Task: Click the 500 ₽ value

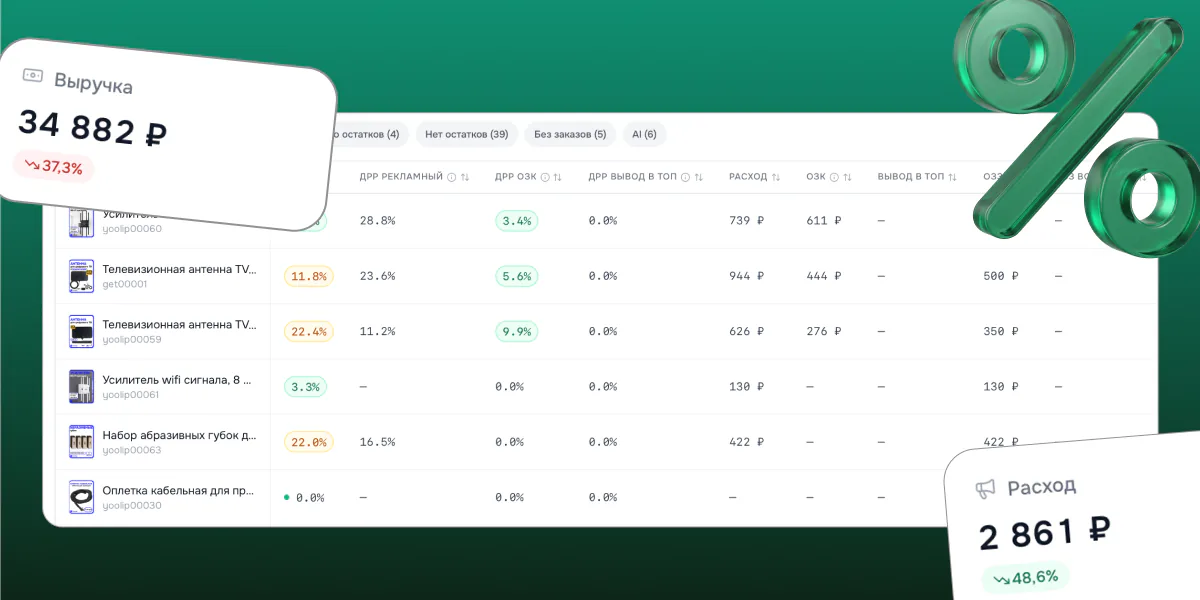Action: pyautogui.click(x=1001, y=276)
